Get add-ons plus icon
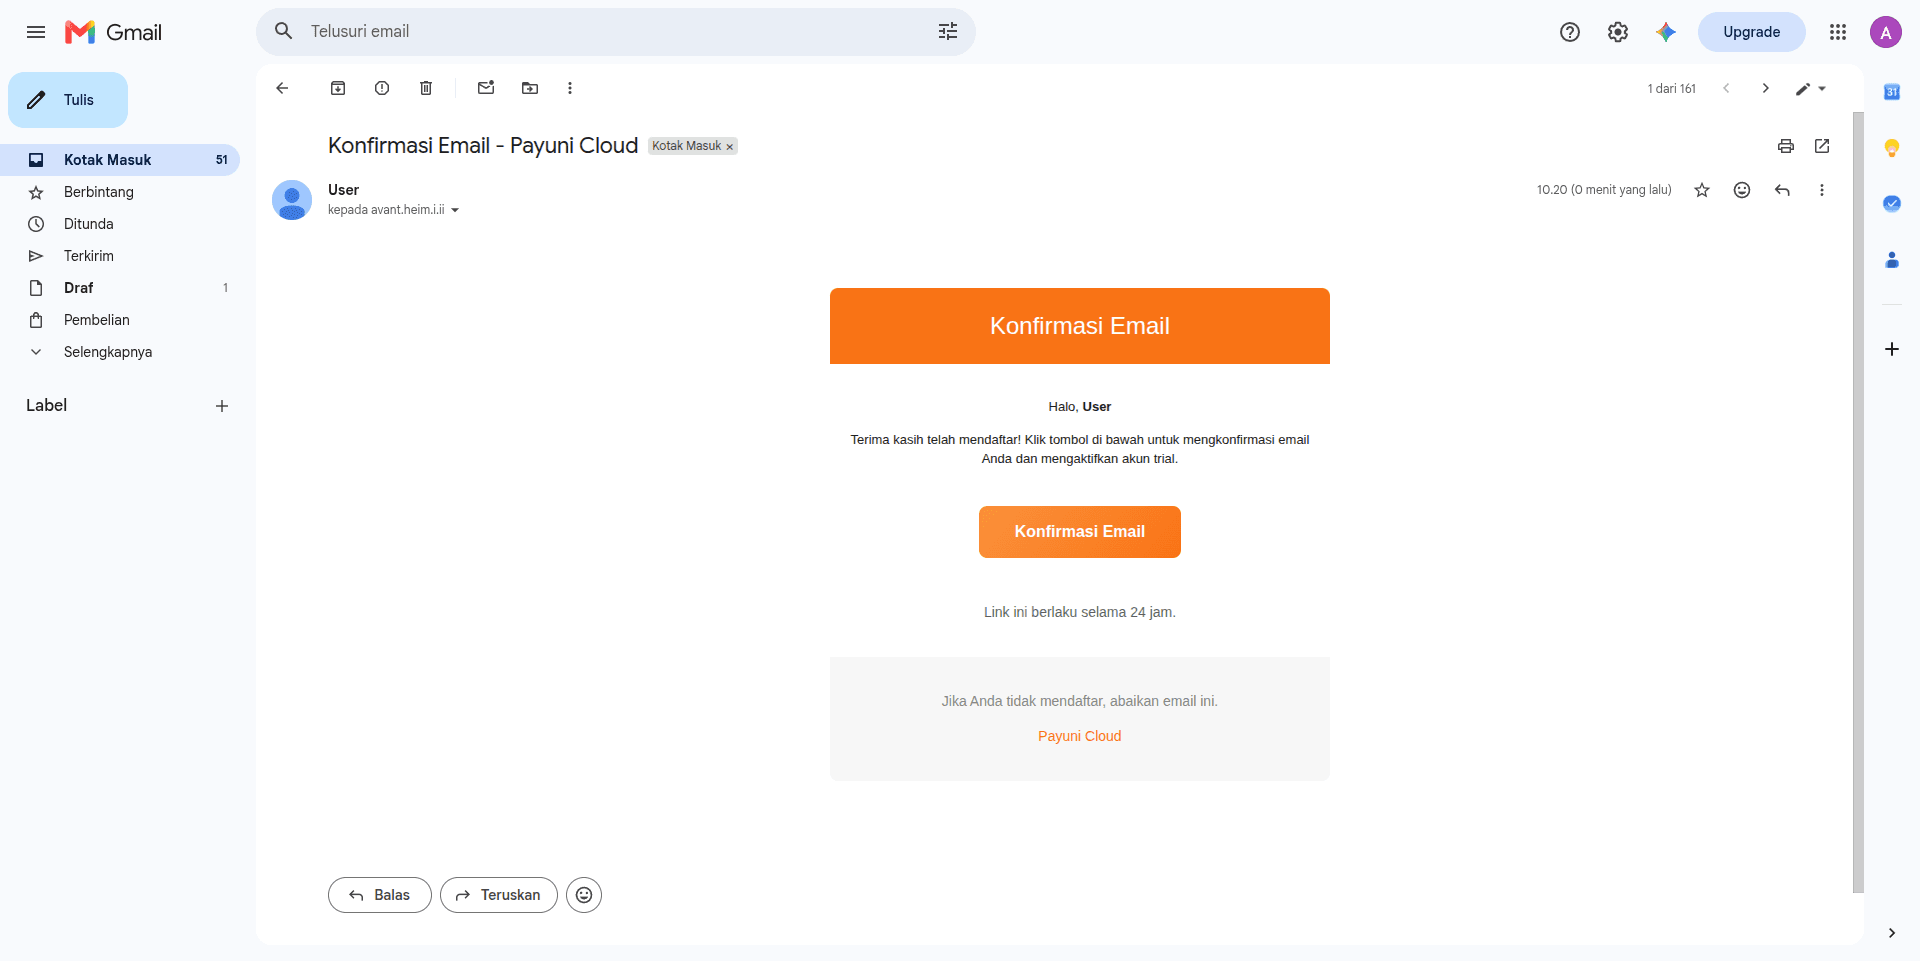Image resolution: width=1920 pixels, height=961 pixels. pyautogui.click(x=1892, y=349)
